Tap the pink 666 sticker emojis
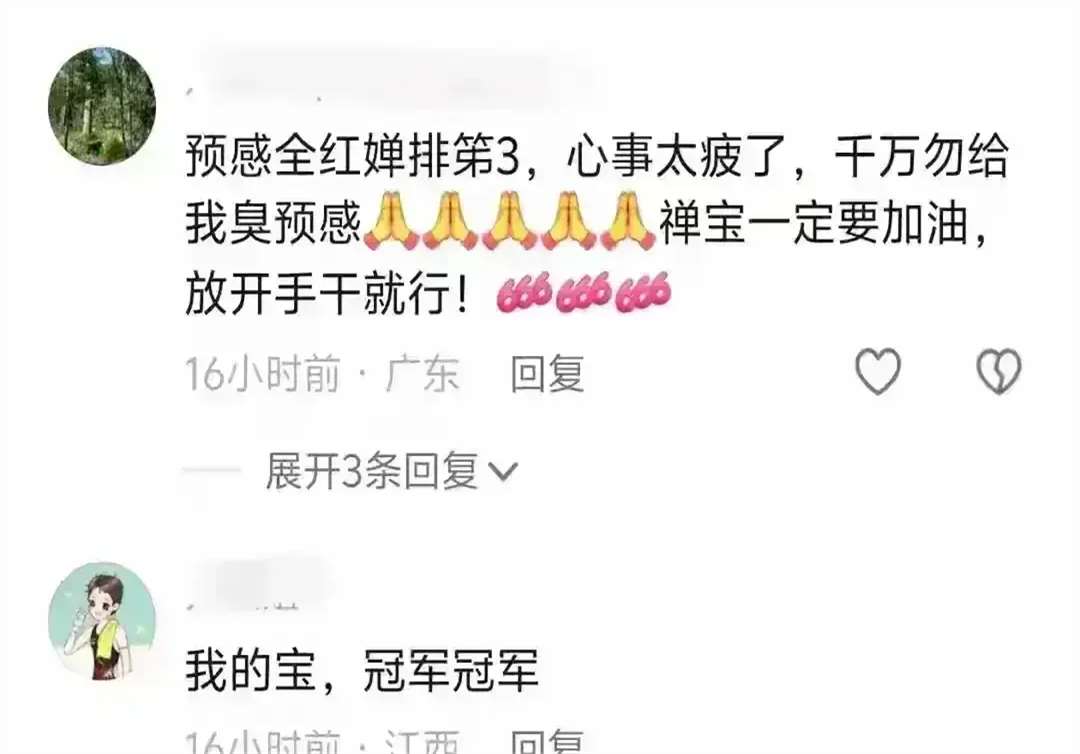This screenshot has width=1080, height=754. coord(584,292)
